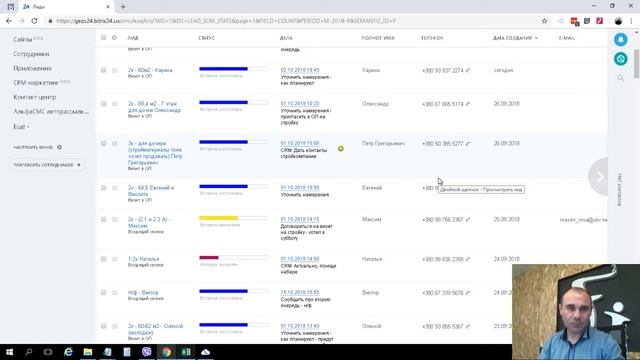Screen dimensions: 640x360
Task: Open row actions menu for Евгений lead
Action: point(115,188)
